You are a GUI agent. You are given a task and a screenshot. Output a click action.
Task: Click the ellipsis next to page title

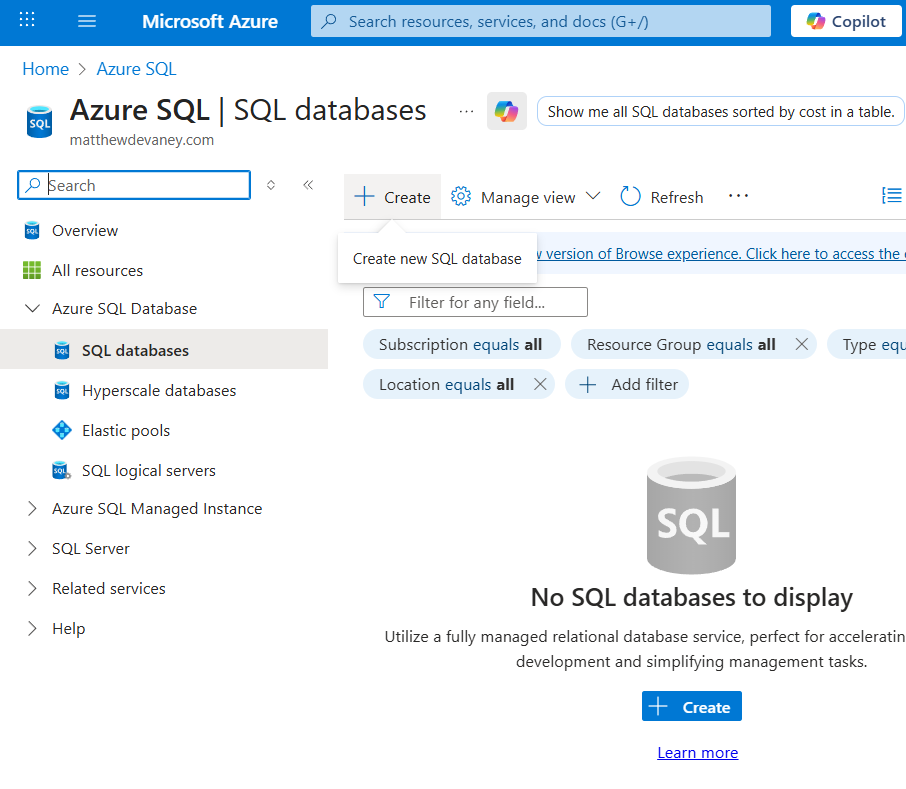[466, 111]
